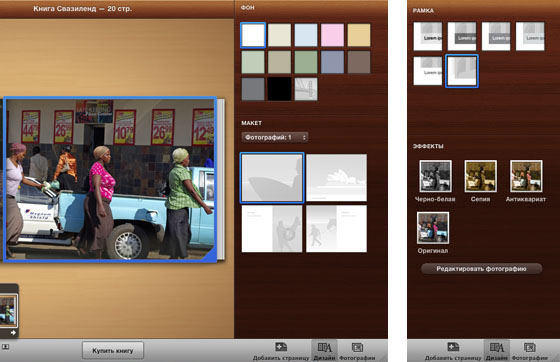Pick the brown background swatch
The image size is (560, 362).
point(359,62)
